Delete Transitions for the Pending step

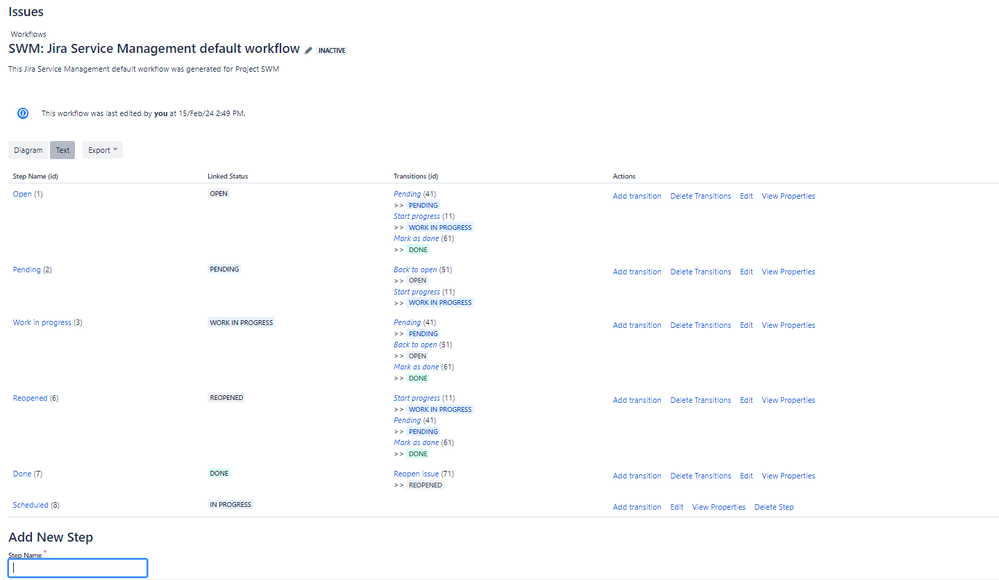tap(701, 272)
